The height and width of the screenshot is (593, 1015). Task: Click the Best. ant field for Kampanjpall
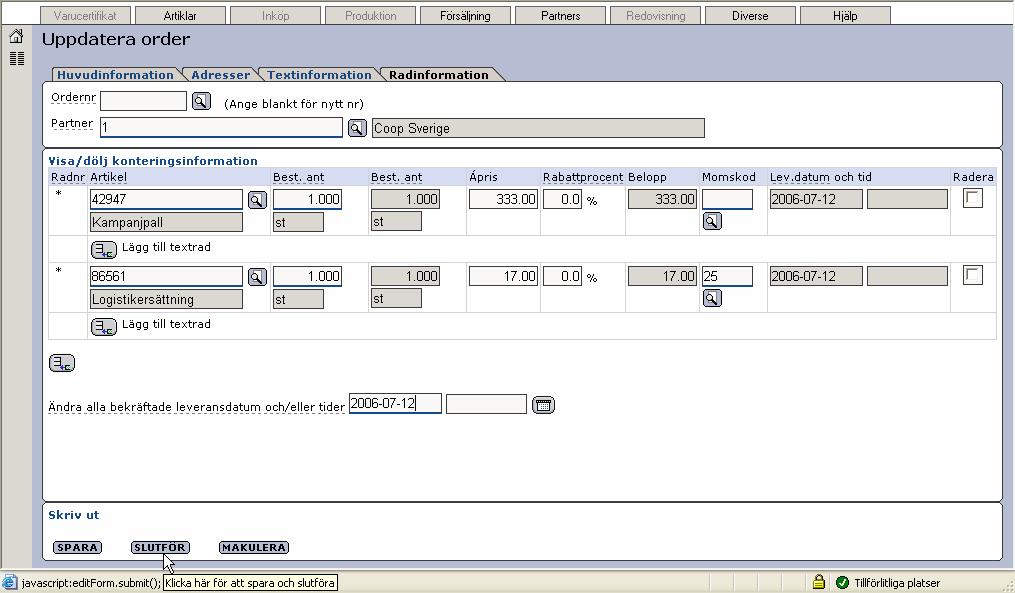tap(307, 199)
